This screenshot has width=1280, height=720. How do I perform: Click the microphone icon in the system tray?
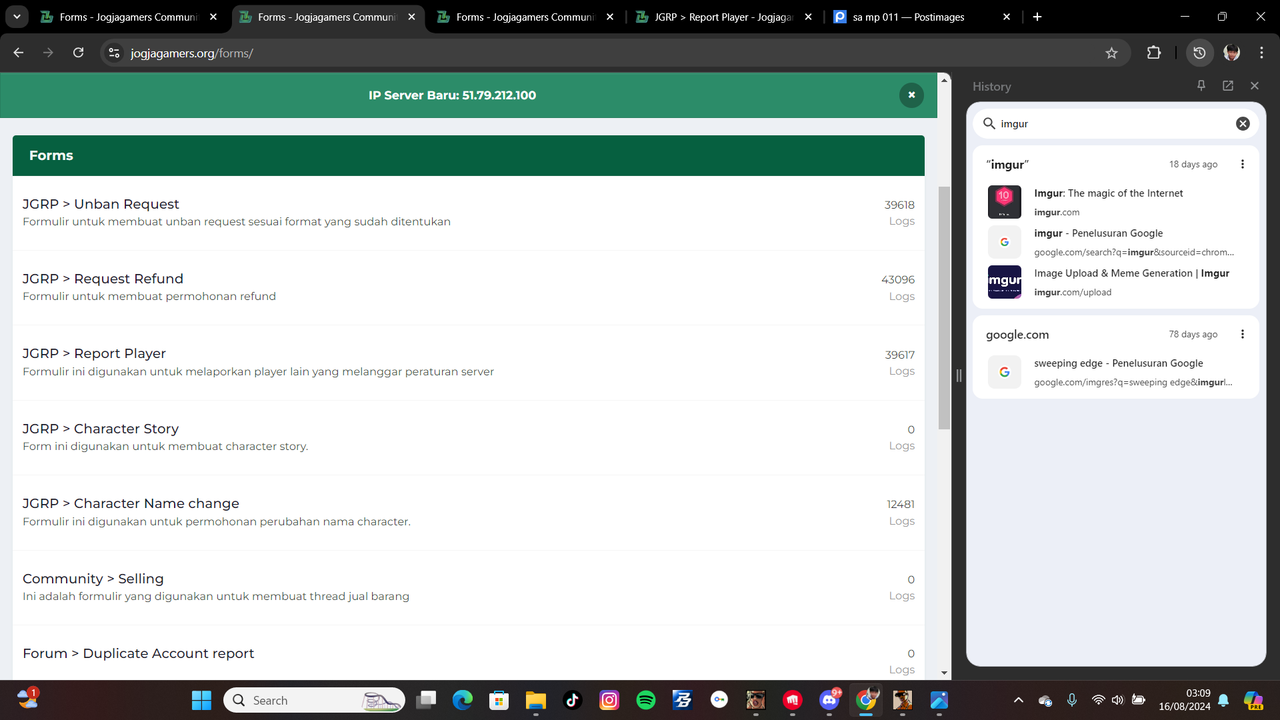click(x=1072, y=700)
